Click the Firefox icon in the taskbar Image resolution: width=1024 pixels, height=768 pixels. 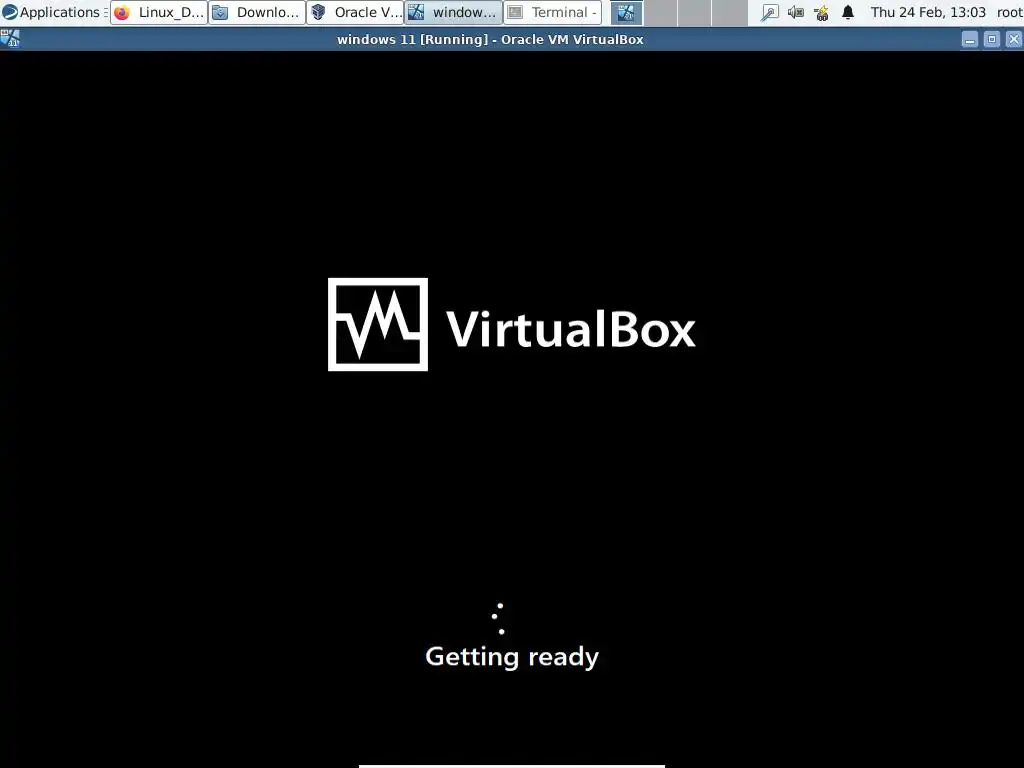click(x=122, y=12)
